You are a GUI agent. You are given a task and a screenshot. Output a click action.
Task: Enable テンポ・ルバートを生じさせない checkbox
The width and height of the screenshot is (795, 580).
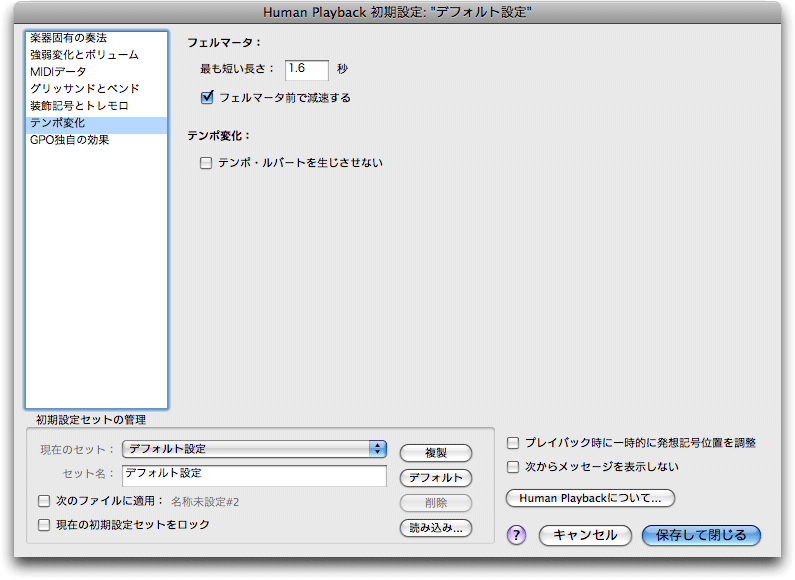206,163
